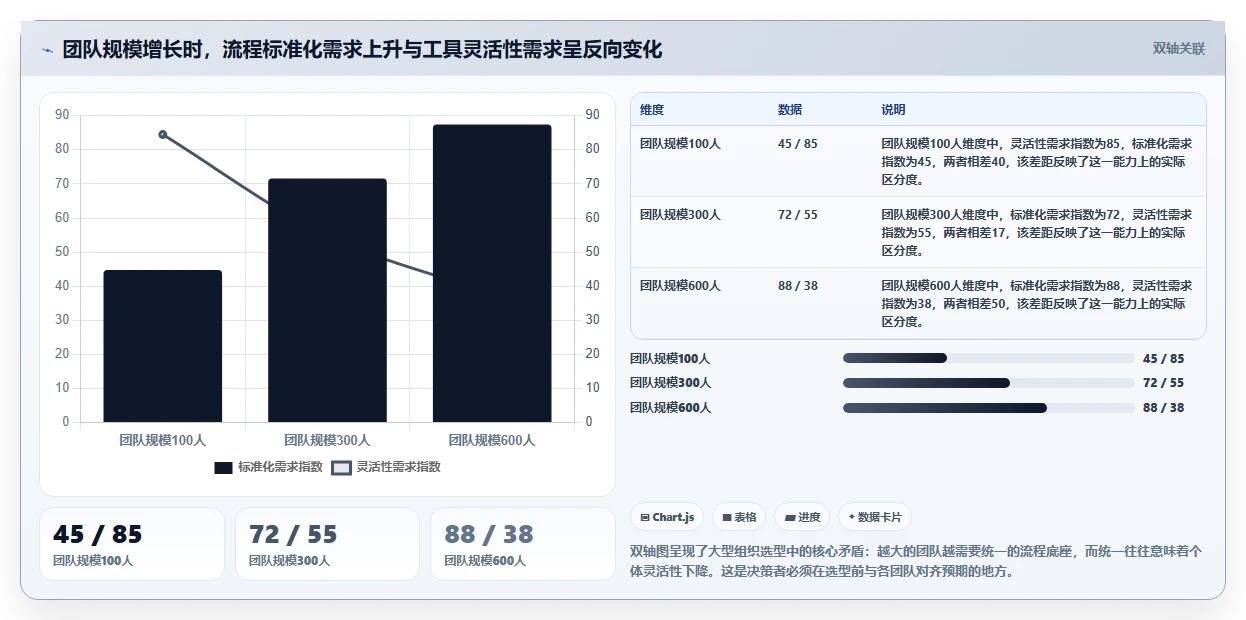Select the Chart.js tag
Image resolution: width=1246 pixels, height=620 pixels.
(x=667, y=517)
